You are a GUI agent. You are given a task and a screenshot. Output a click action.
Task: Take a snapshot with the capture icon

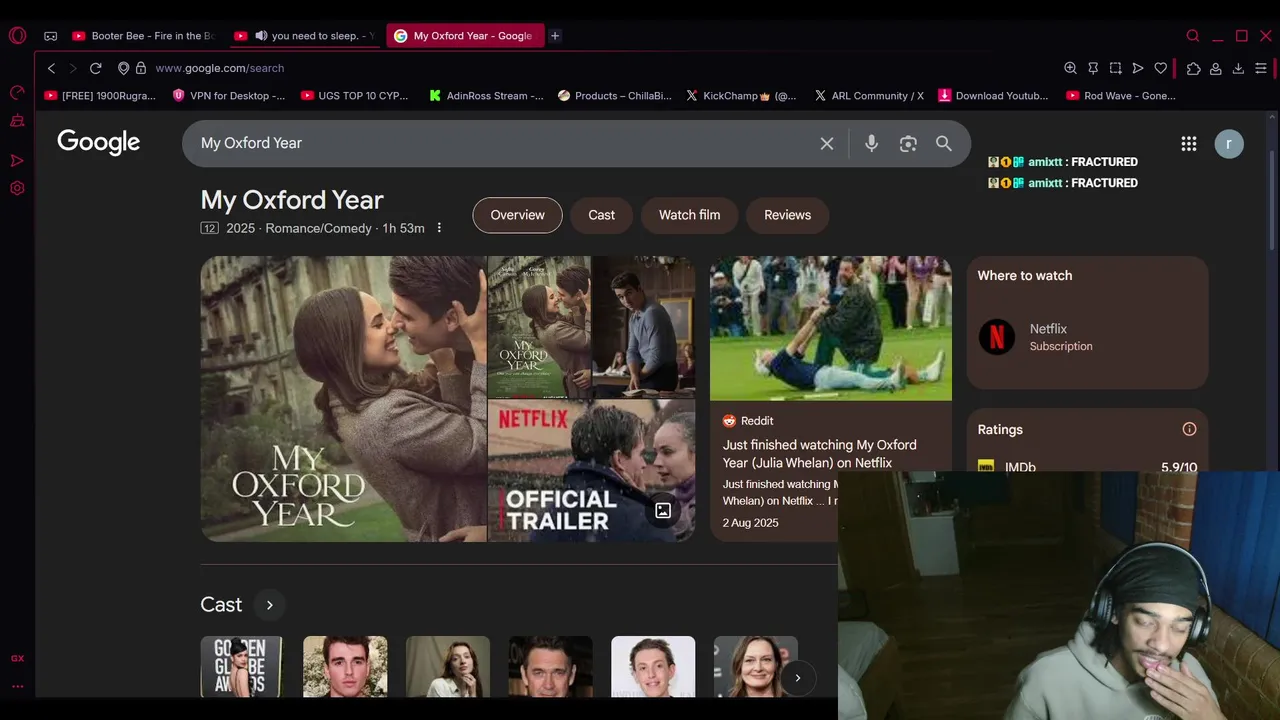[1115, 68]
